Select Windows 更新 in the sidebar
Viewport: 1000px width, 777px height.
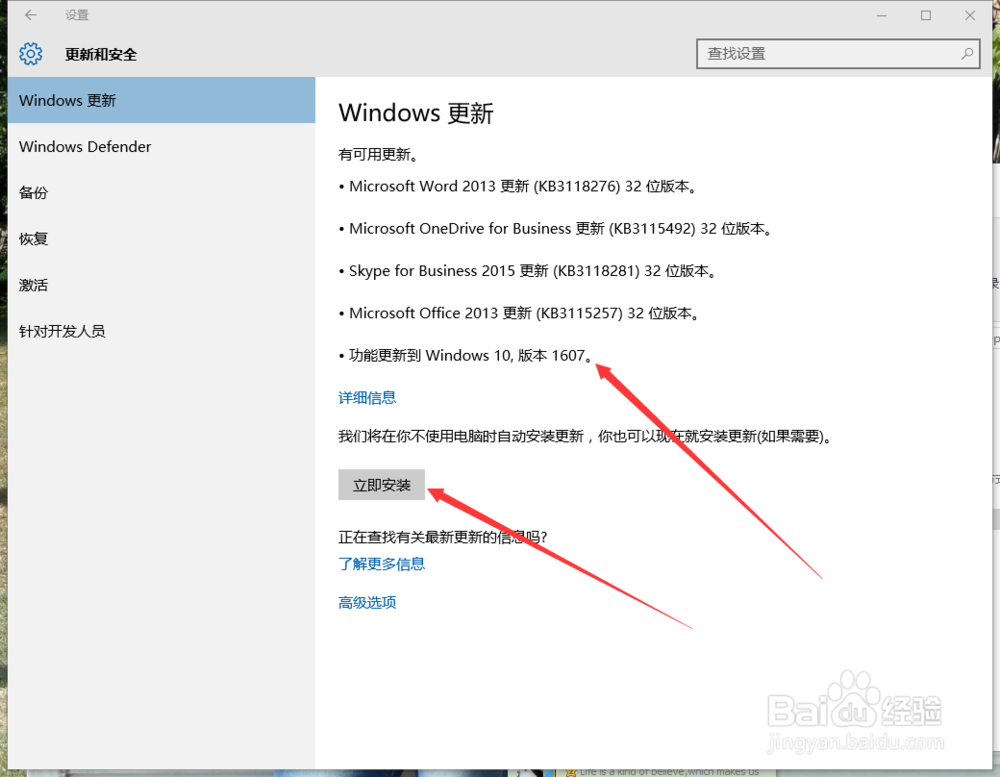161,100
